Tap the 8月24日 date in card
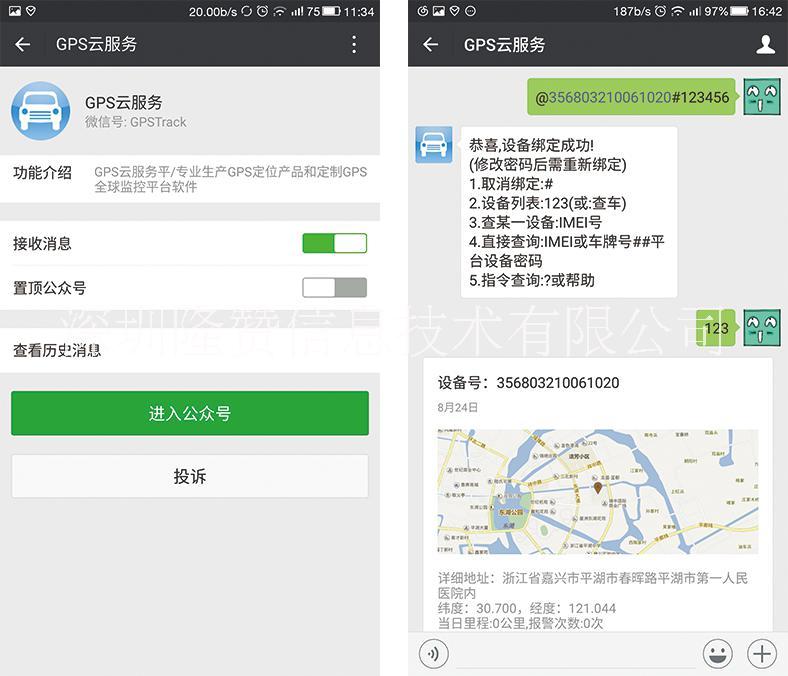Viewport: 788px width, 676px height. (457, 407)
